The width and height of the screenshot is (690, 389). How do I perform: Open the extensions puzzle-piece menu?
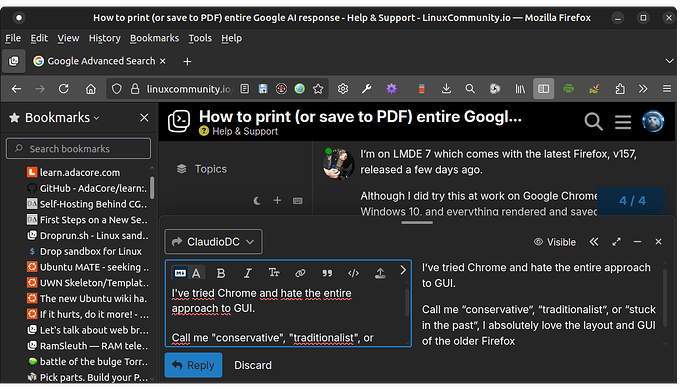(620, 89)
